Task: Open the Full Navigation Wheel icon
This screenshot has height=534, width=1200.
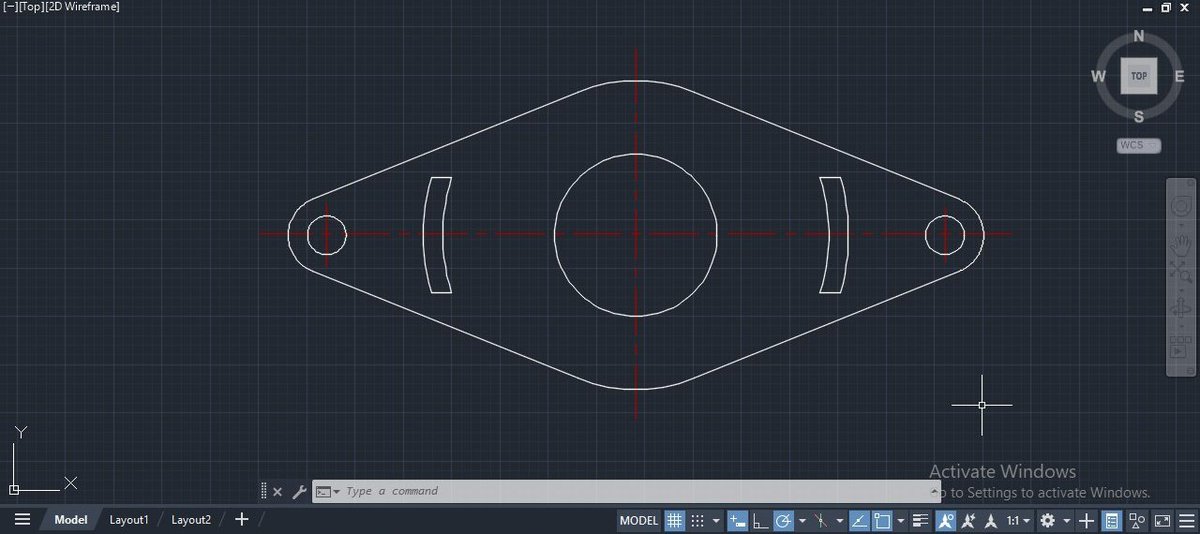Action: click(x=1181, y=206)
